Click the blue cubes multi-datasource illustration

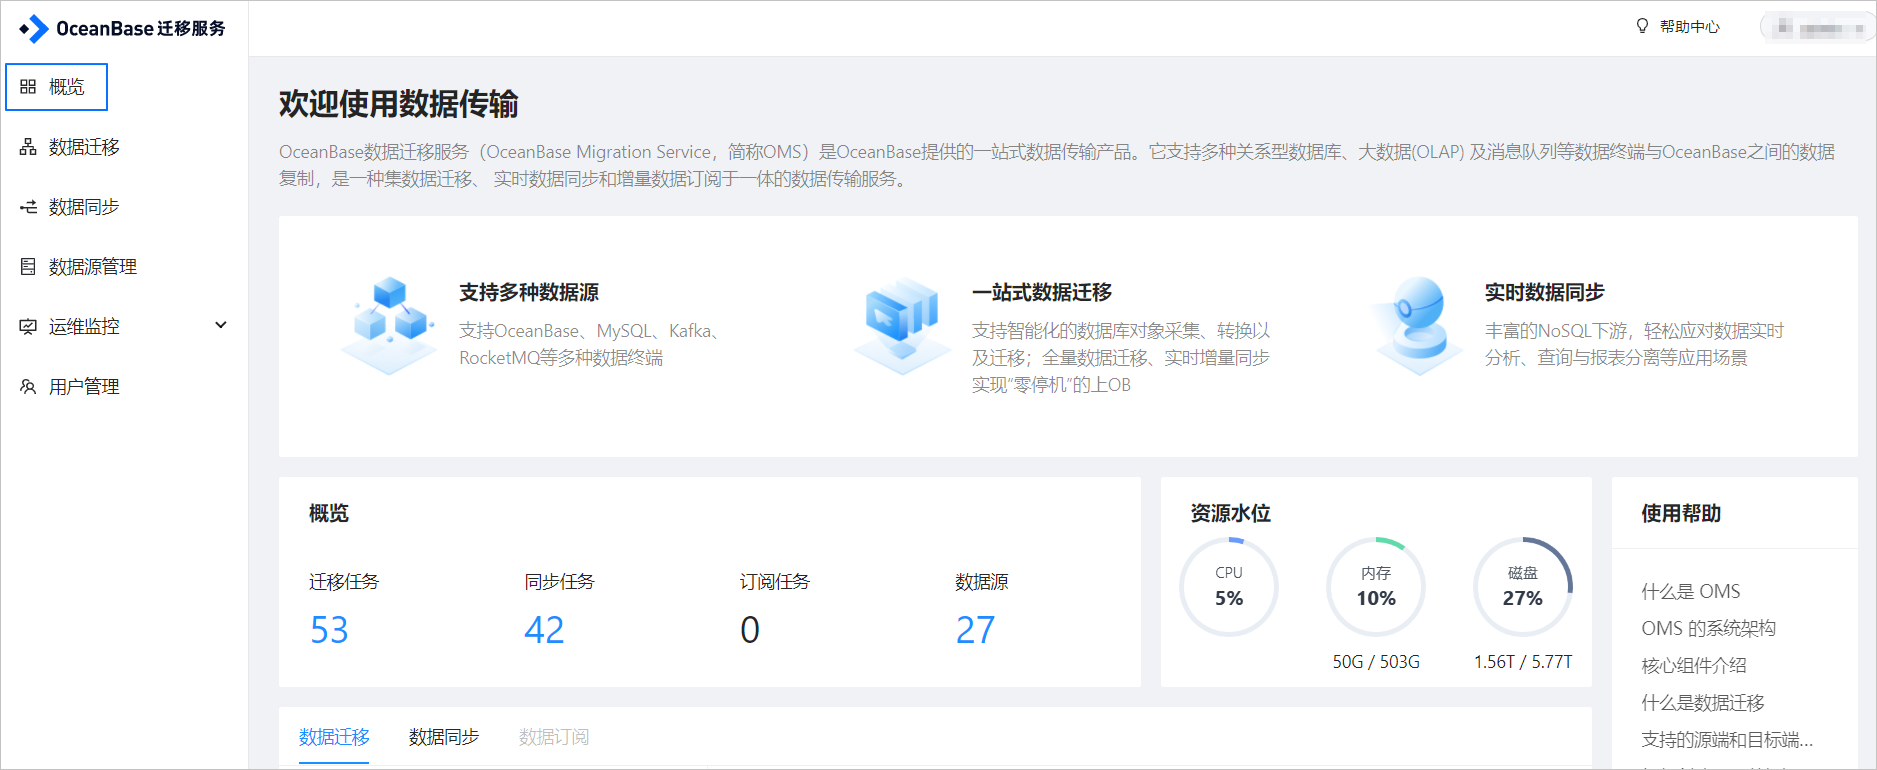coord(390,326)
